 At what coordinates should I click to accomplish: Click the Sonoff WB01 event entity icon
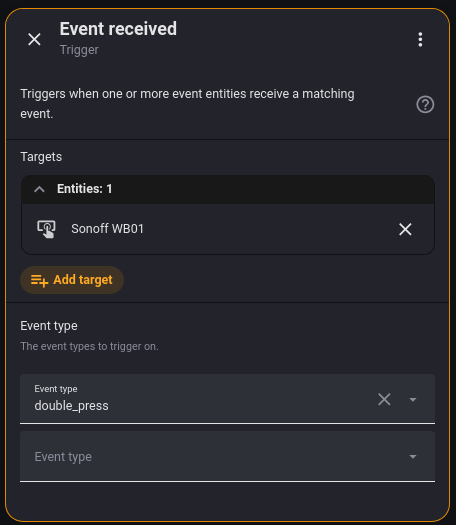[46, 229]
